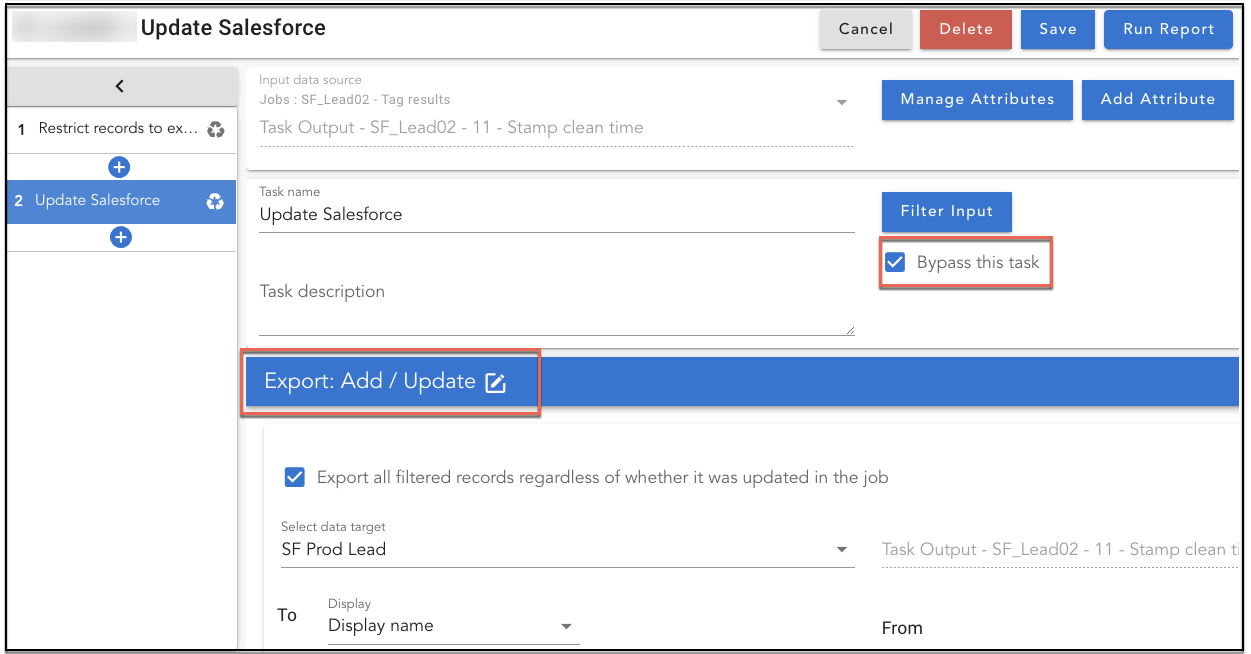
Task: Collapse the task list sidebar chevron
Action: point(120,86)
